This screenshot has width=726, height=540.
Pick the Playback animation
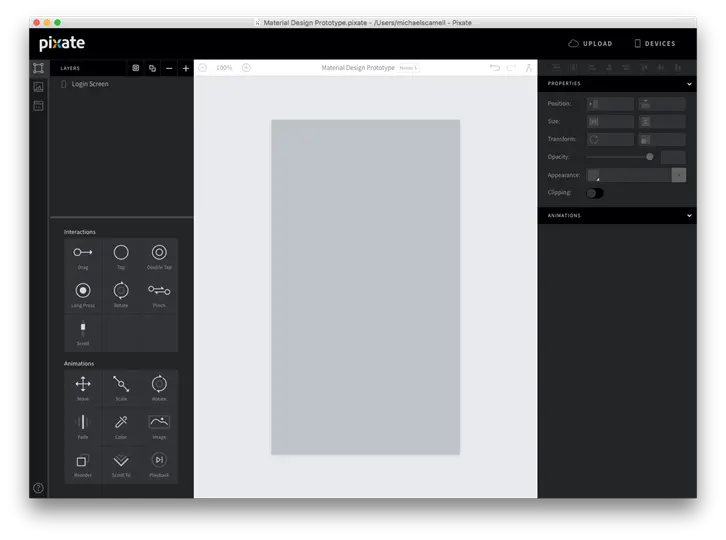(159, 465)
